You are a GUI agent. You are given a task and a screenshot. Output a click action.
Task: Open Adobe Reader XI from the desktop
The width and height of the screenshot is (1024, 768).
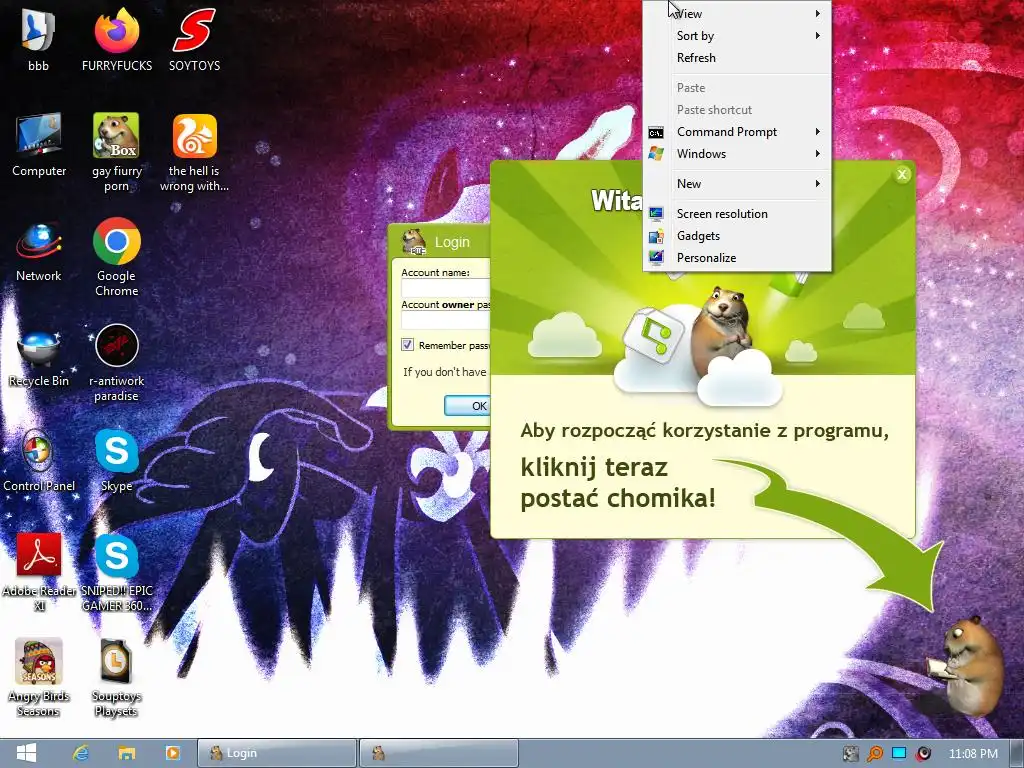(39, 573)
